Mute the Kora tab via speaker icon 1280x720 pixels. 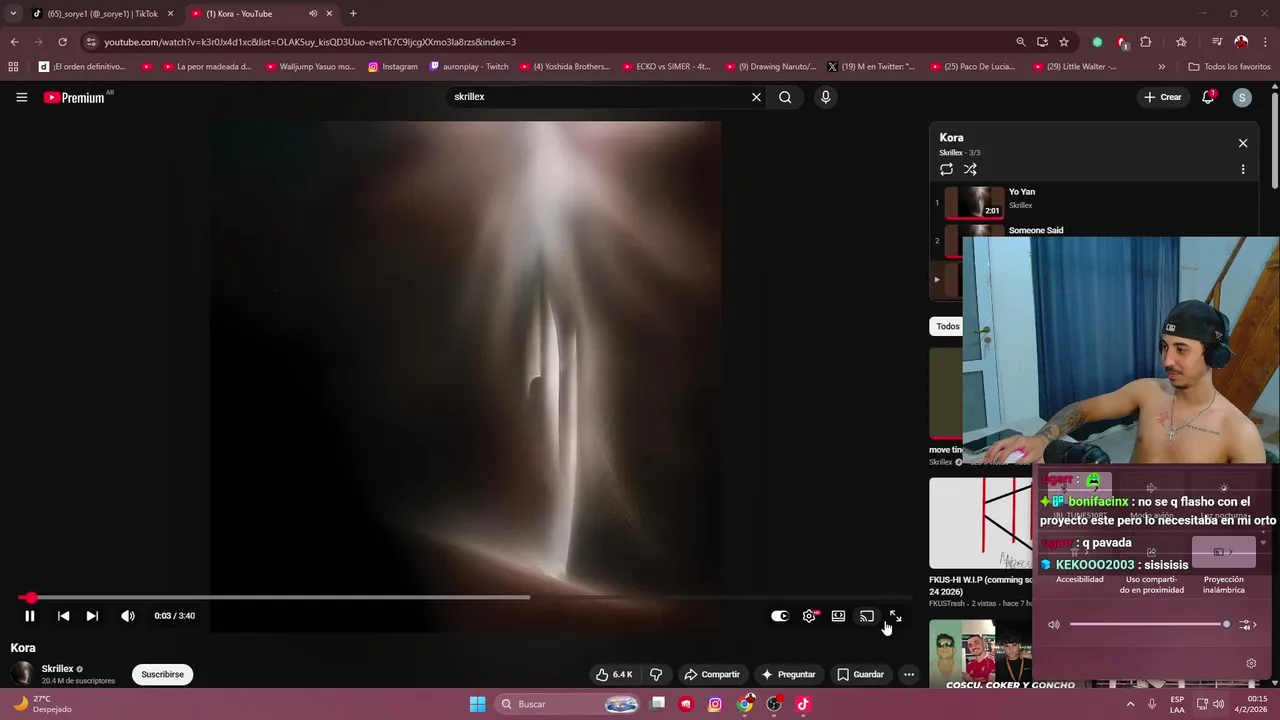tap(313, 14)
